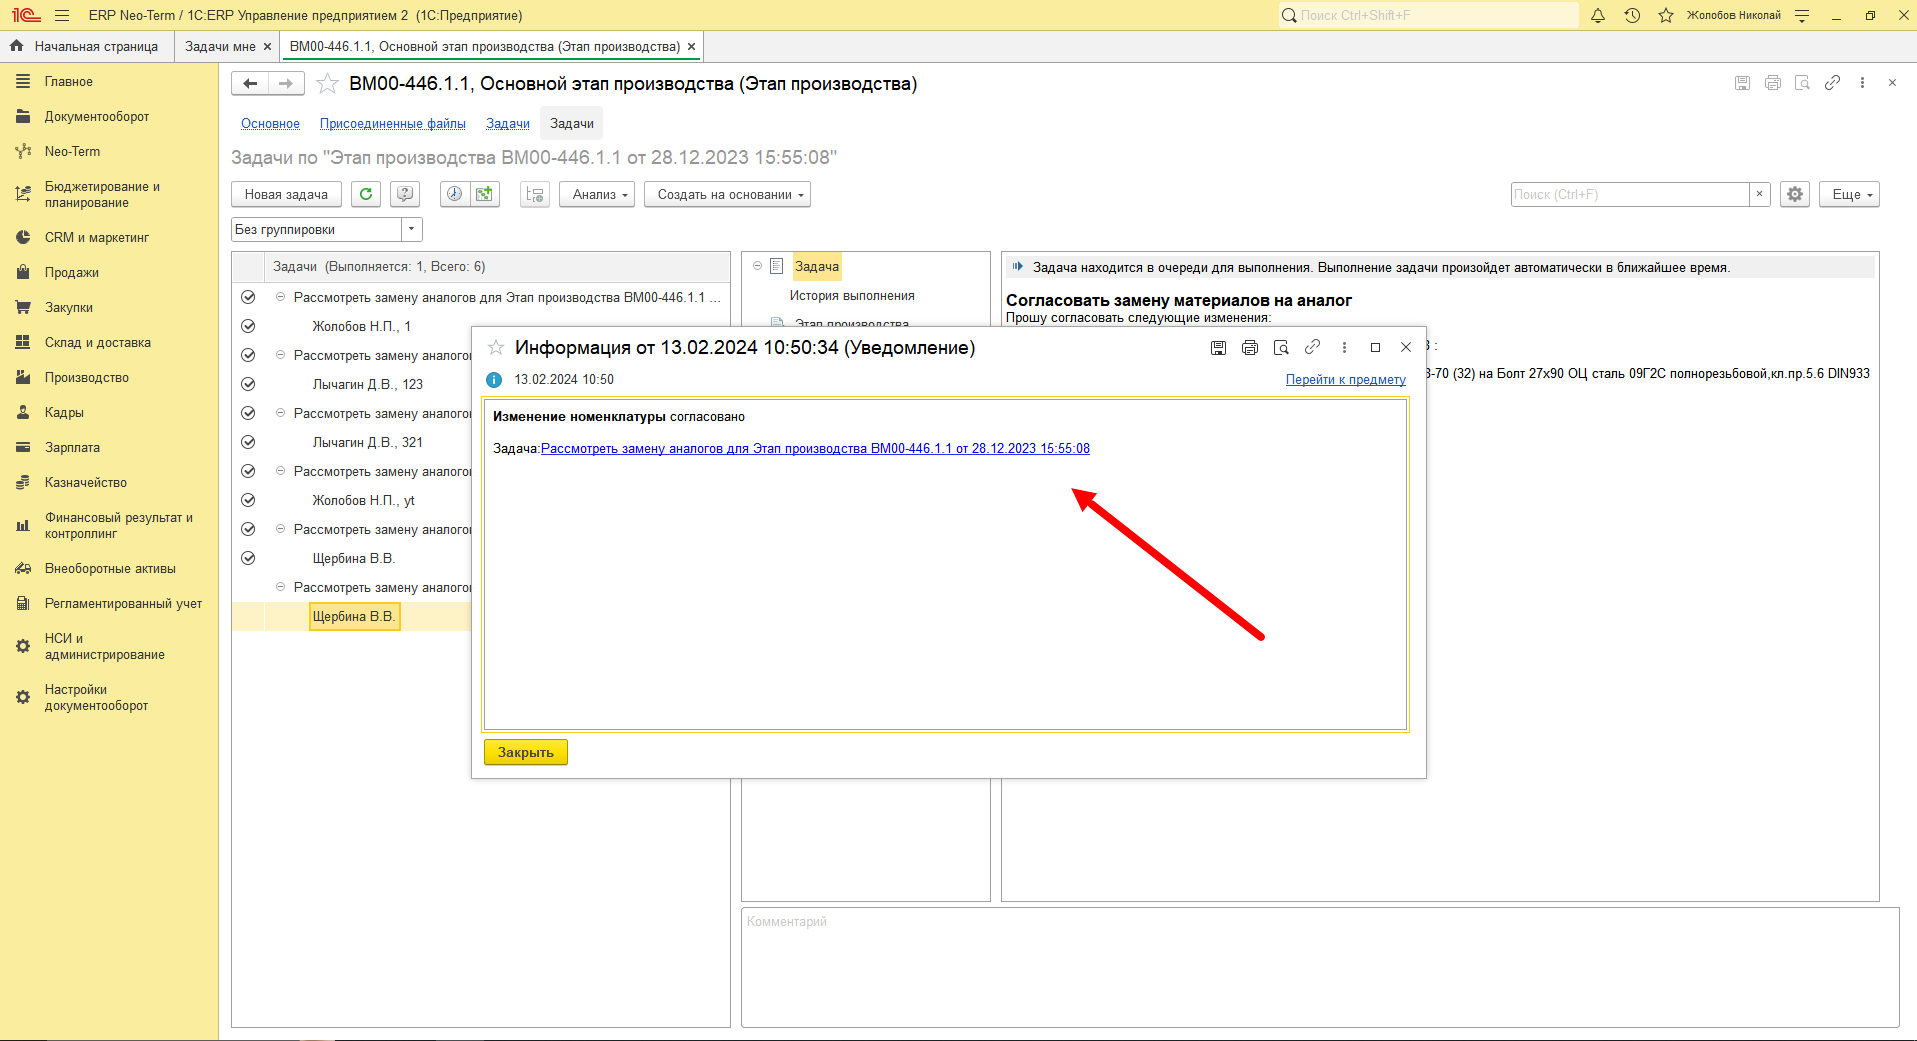Focus the global search field in the title bar

point(1429,15)
